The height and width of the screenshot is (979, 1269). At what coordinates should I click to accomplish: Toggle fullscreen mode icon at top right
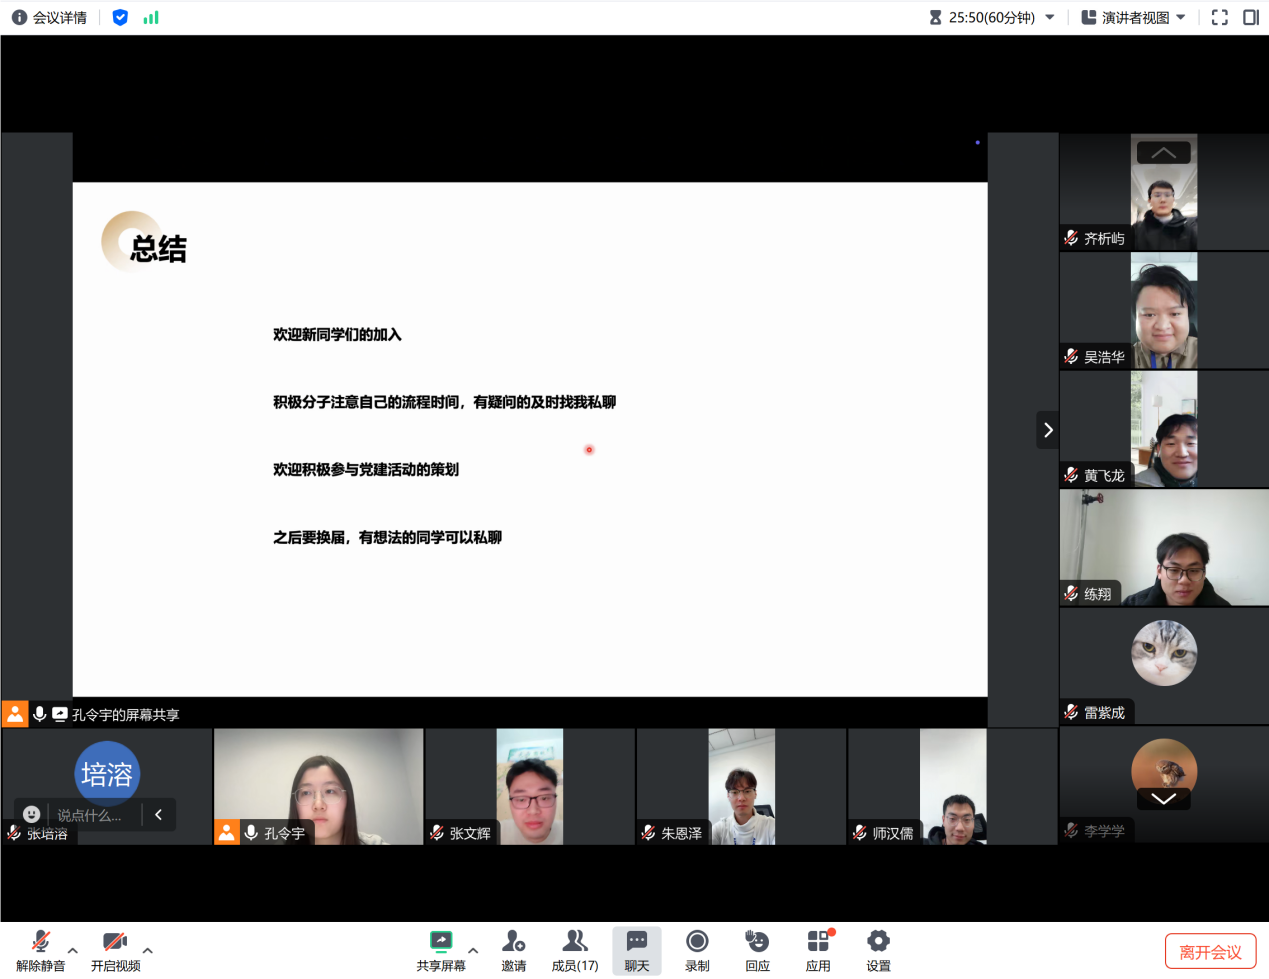(x=1219, y=17)
